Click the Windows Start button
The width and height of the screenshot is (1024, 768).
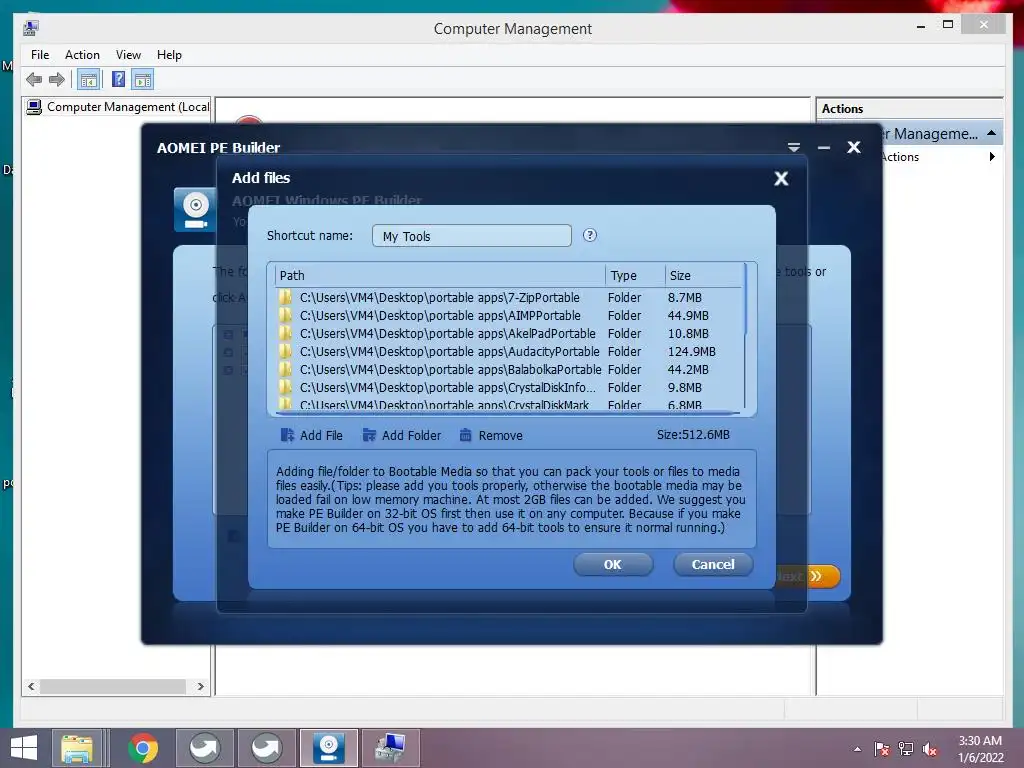24,748
